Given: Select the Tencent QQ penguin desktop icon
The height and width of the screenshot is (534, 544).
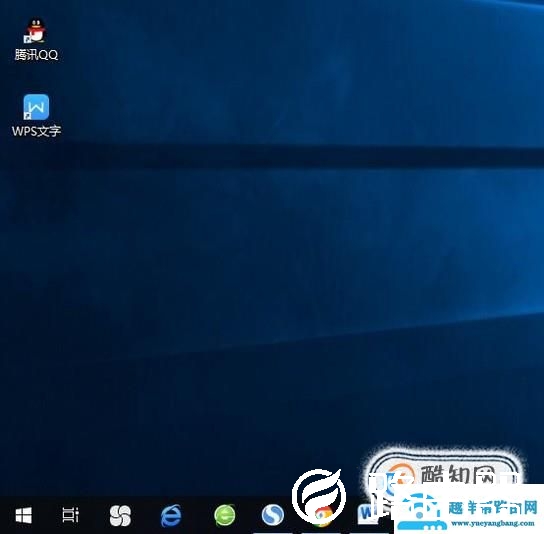Looking at the screenshot, I should click(x=36, y=30).
